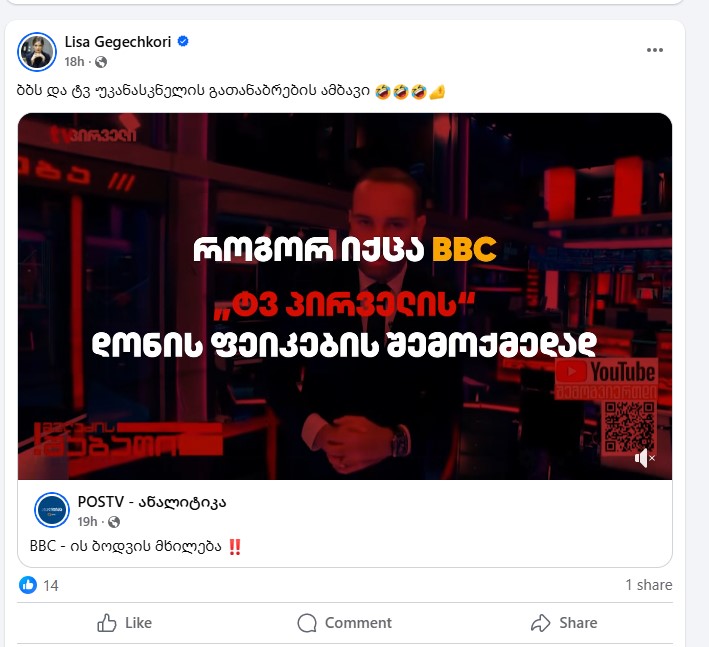Image resolution: width=709 pixels, height=647 pixels.
Task: Click the Comment button
Action: tap(345, 623)
